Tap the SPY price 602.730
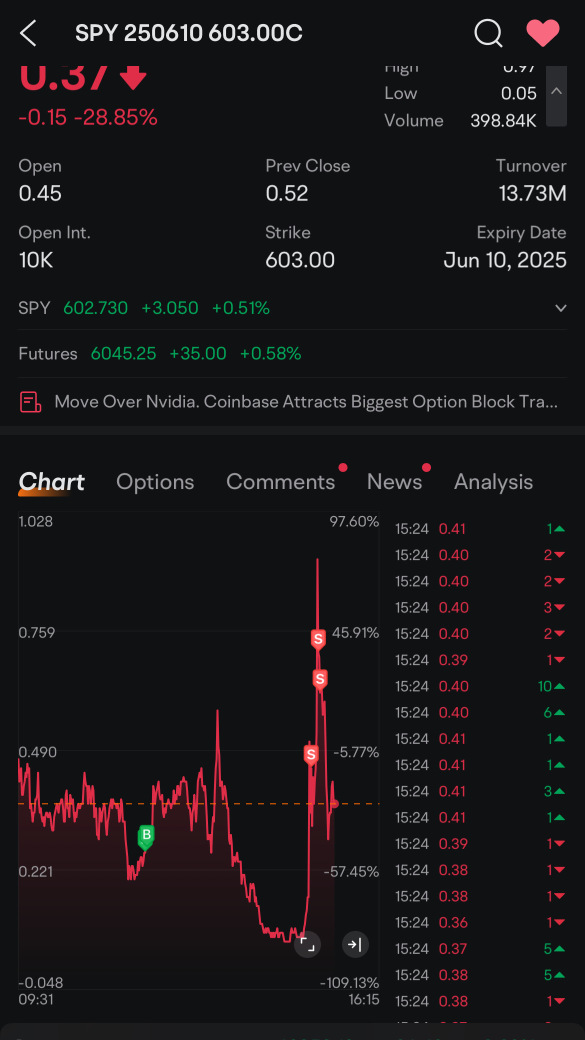The height and width of the screenshot is (1040, 585). 96,308
